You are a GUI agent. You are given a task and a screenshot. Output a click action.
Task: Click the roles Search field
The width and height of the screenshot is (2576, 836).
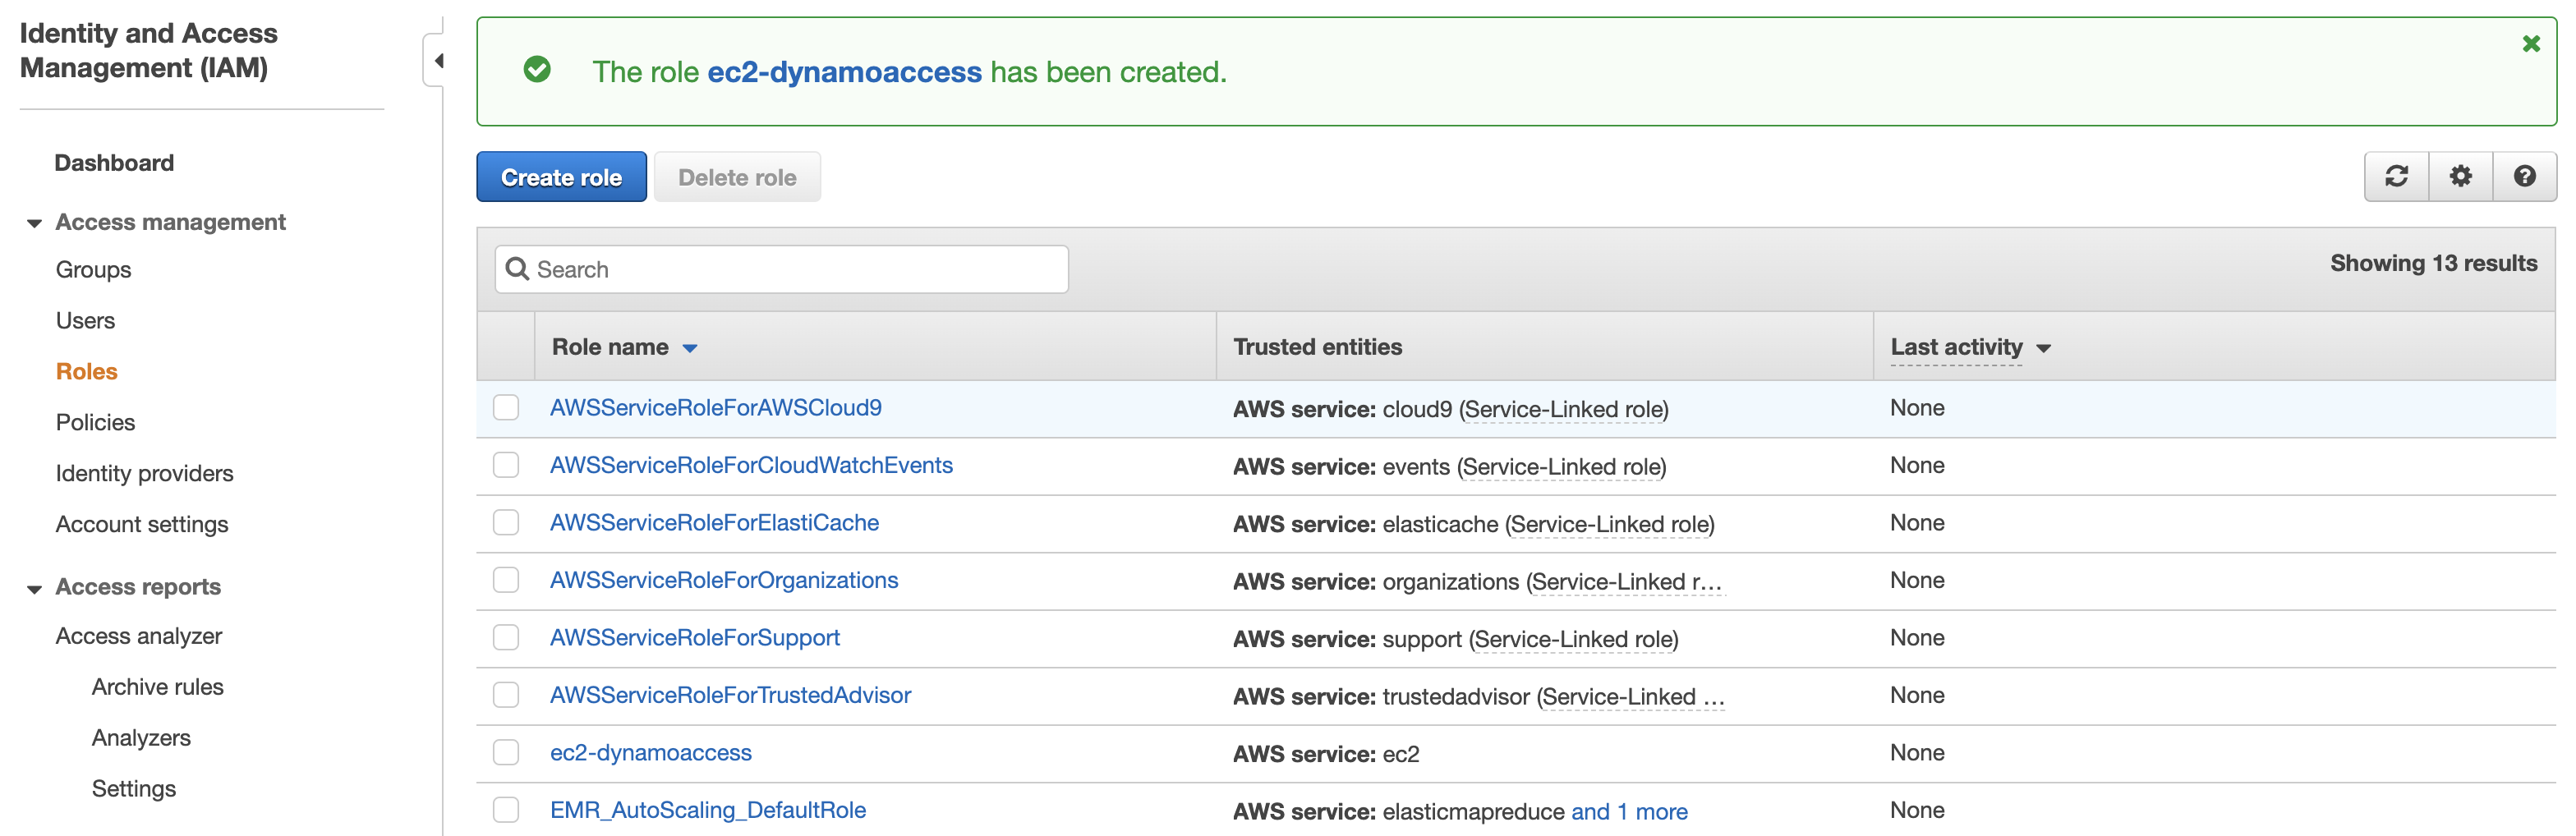(781, 269)
